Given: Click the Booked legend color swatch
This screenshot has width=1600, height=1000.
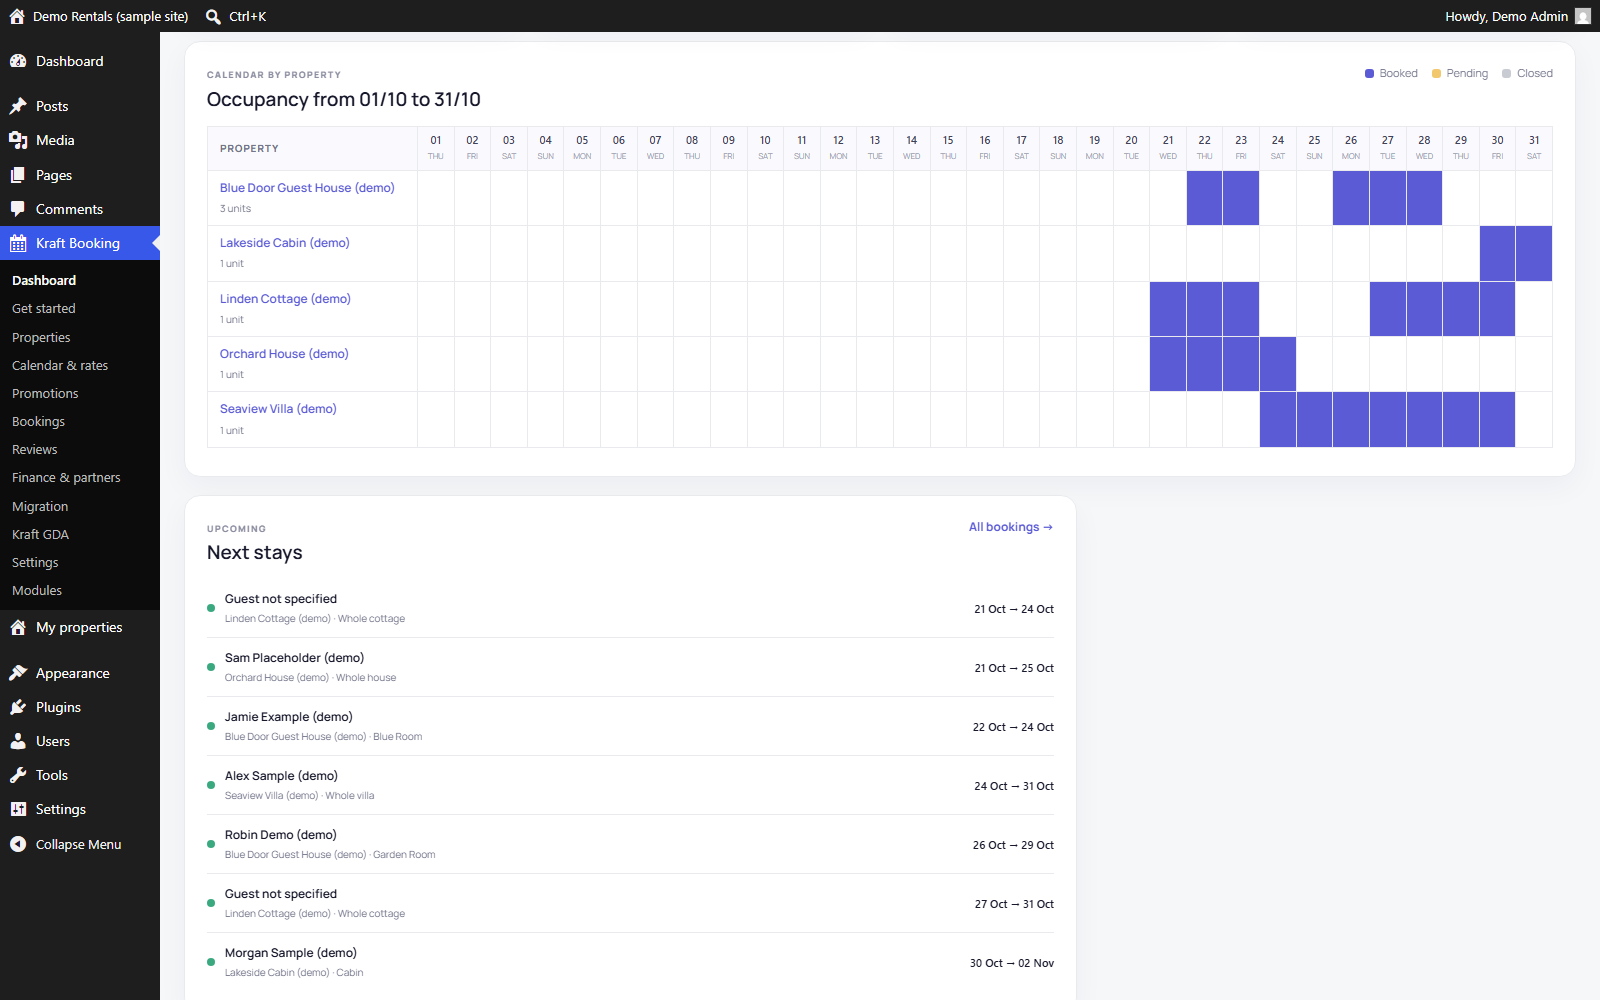Looking at the screenshot, I should [x=1369, y=73].
